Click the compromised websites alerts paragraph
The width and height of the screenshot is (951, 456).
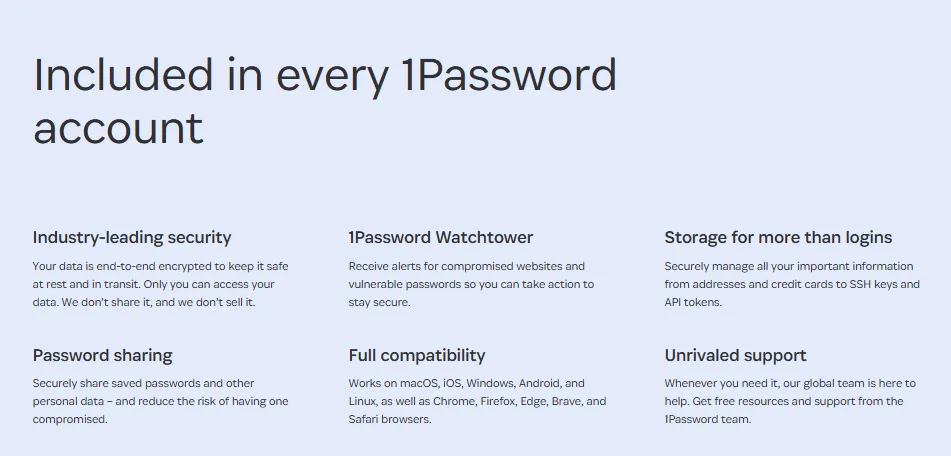point(471,284)
